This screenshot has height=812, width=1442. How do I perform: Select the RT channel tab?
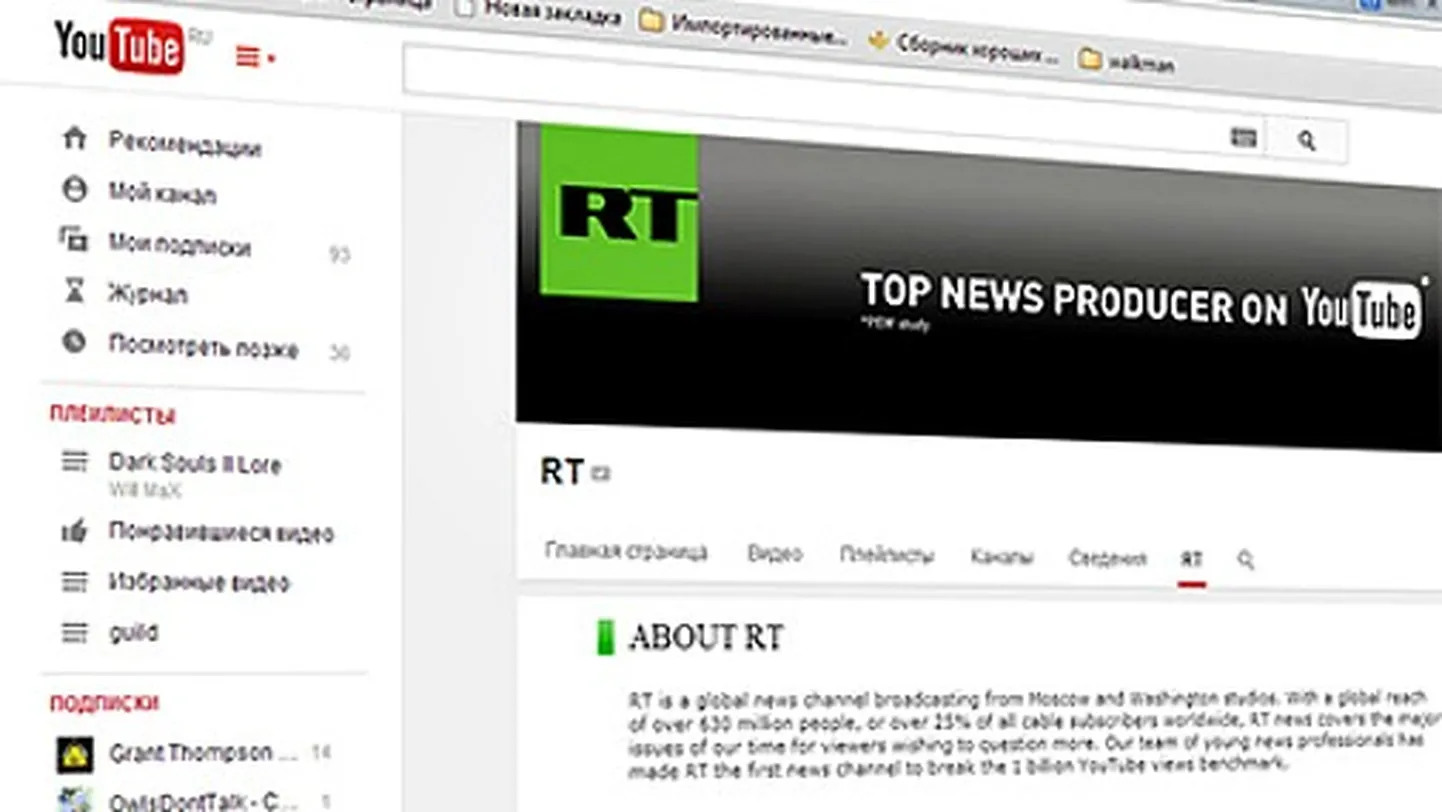pyautogui.click(x=1191, y=560)
